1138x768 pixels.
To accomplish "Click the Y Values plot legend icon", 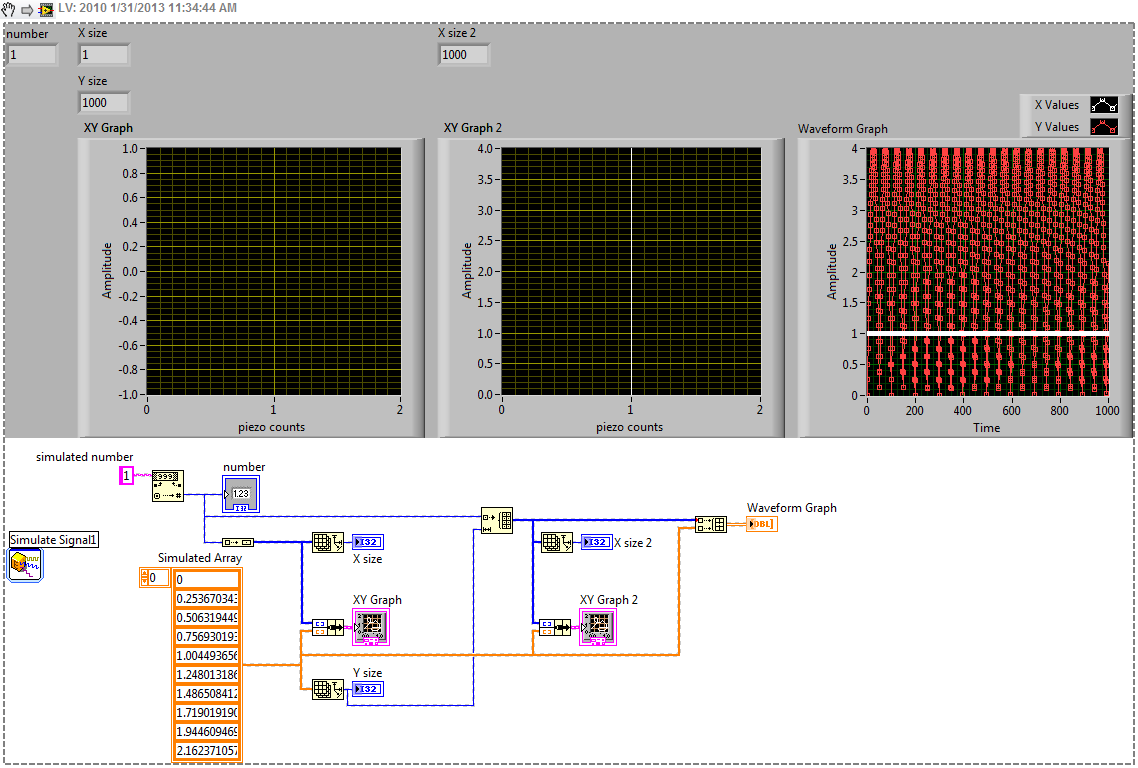I will 1104,127.
